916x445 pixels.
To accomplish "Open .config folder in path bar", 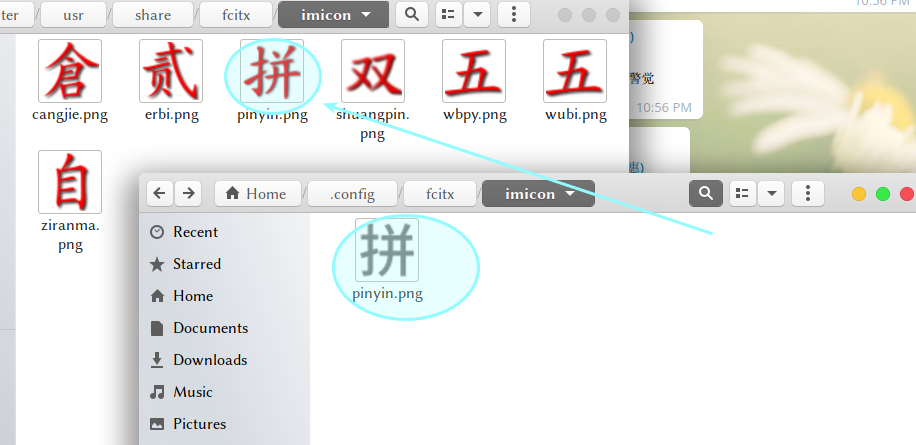I will point(352,193).
